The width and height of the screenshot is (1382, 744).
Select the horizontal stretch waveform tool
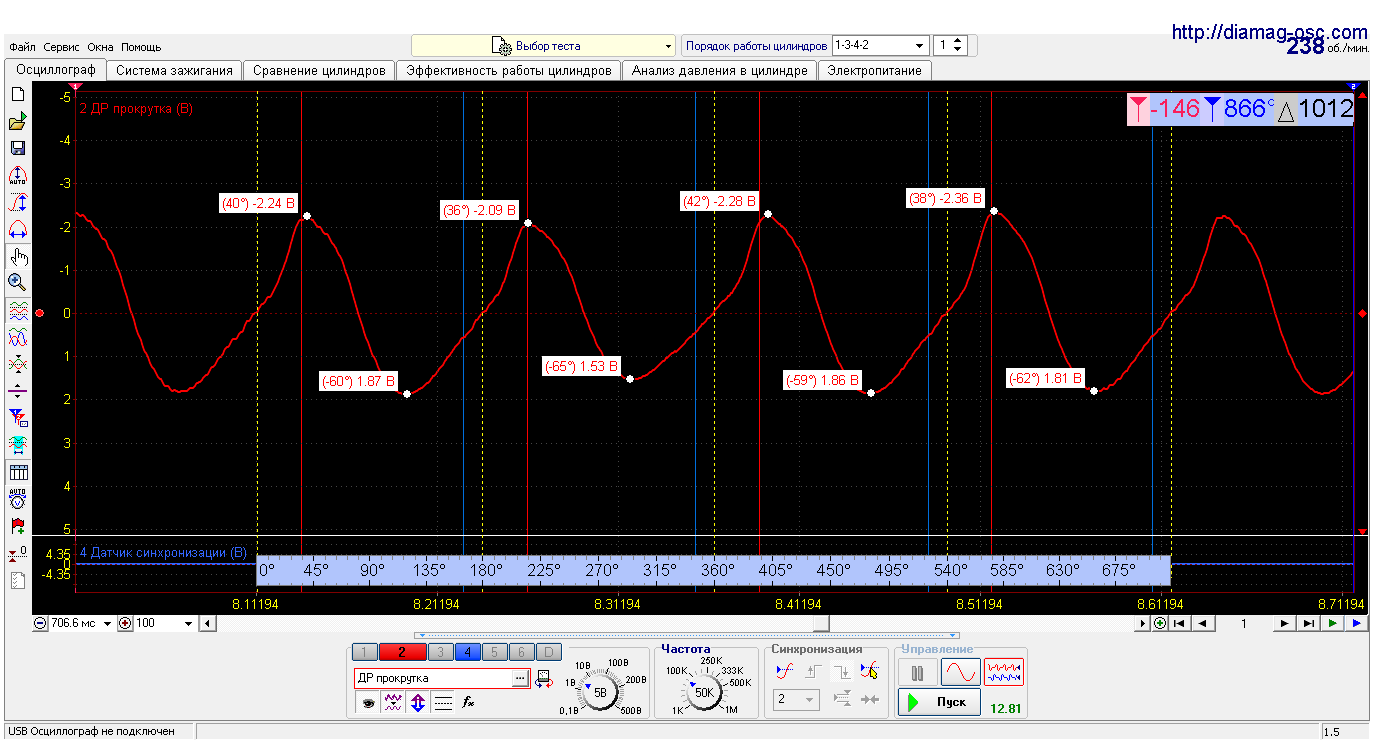(17, 229)
